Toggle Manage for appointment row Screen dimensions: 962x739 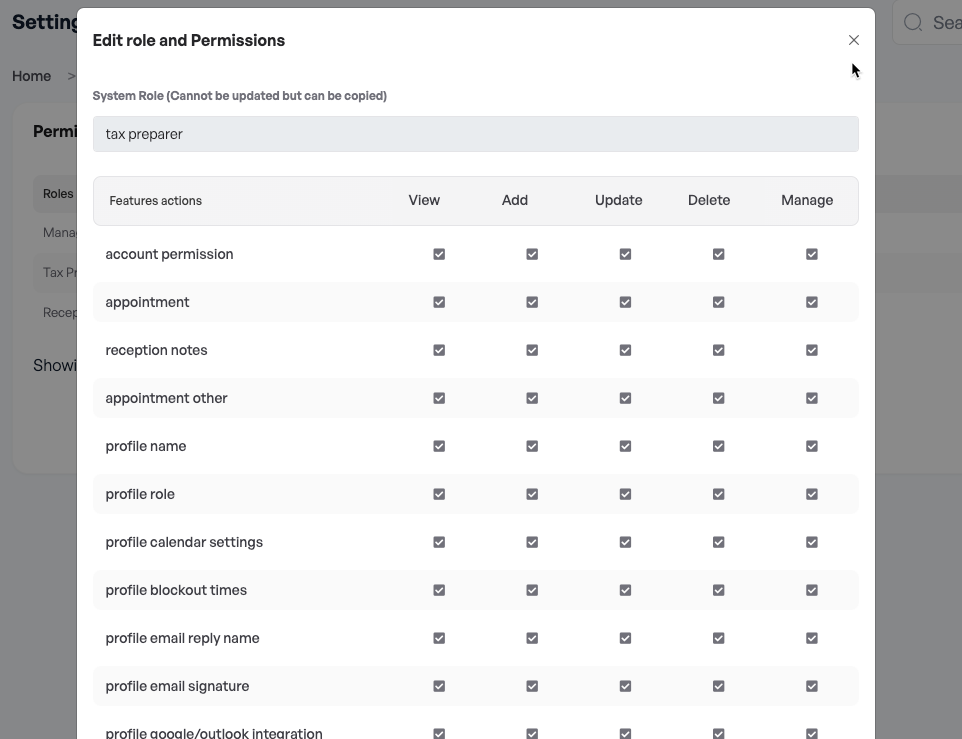click(812, 302)
